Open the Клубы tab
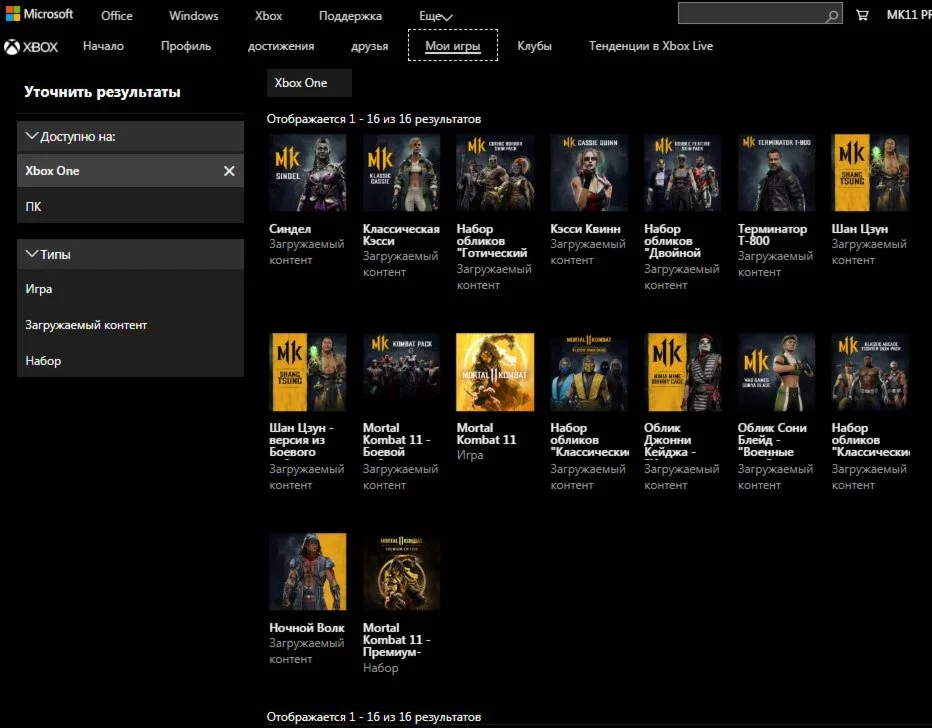 pyautogui.click(x=534, y=46)
